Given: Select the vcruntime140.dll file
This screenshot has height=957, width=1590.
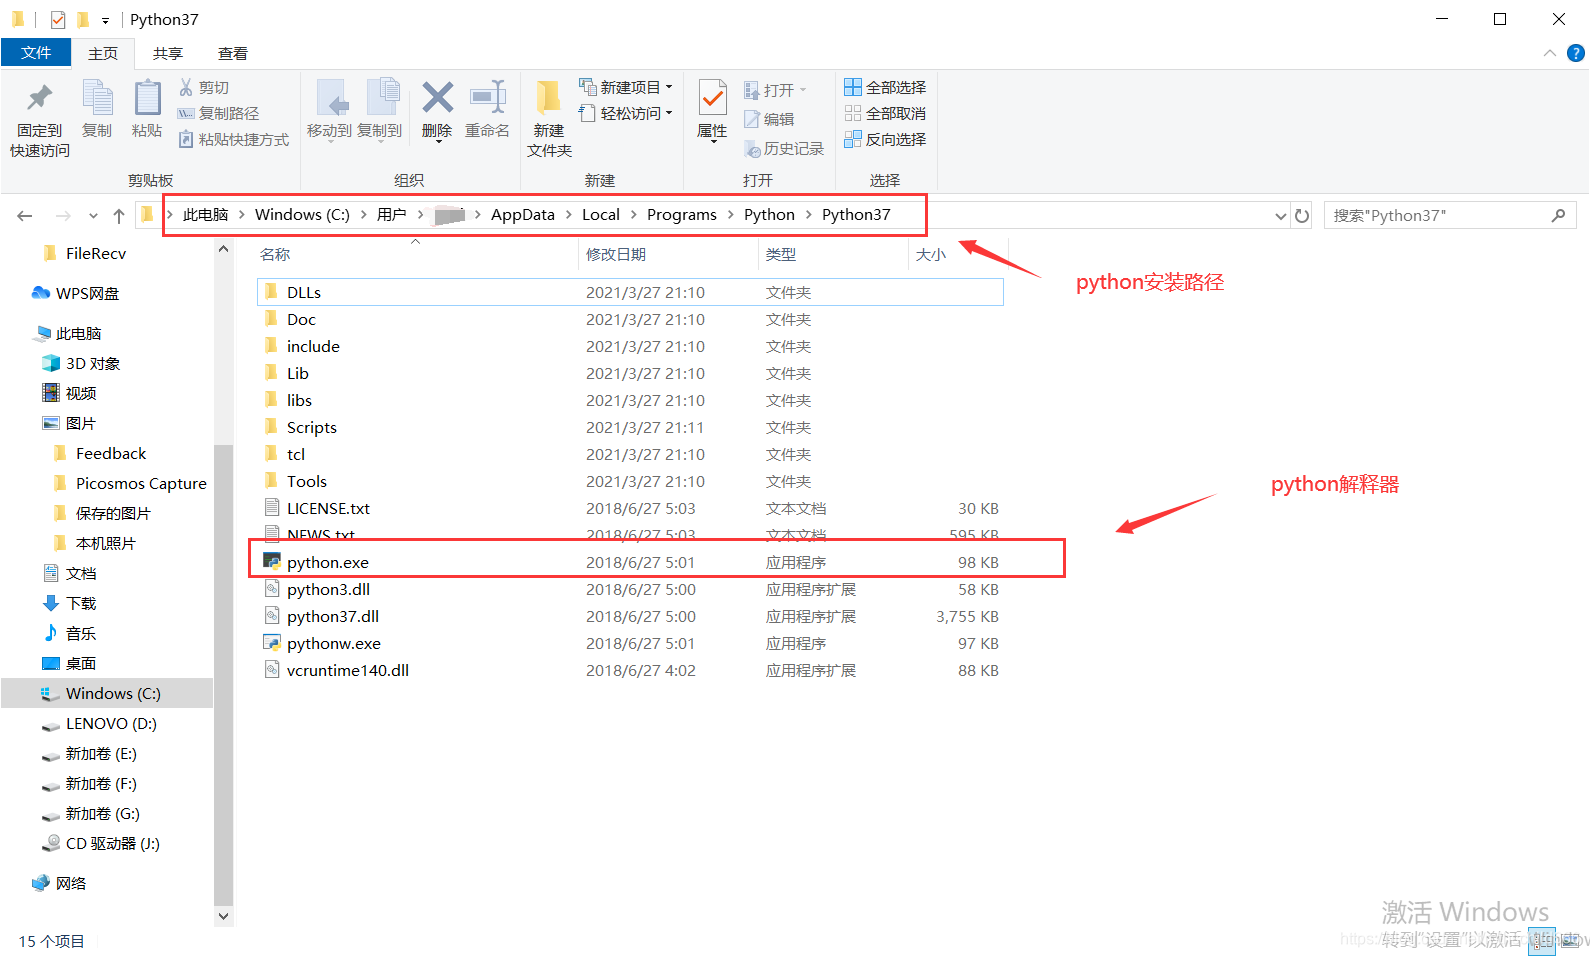Looking at the screenshot, I should point(630,670).
